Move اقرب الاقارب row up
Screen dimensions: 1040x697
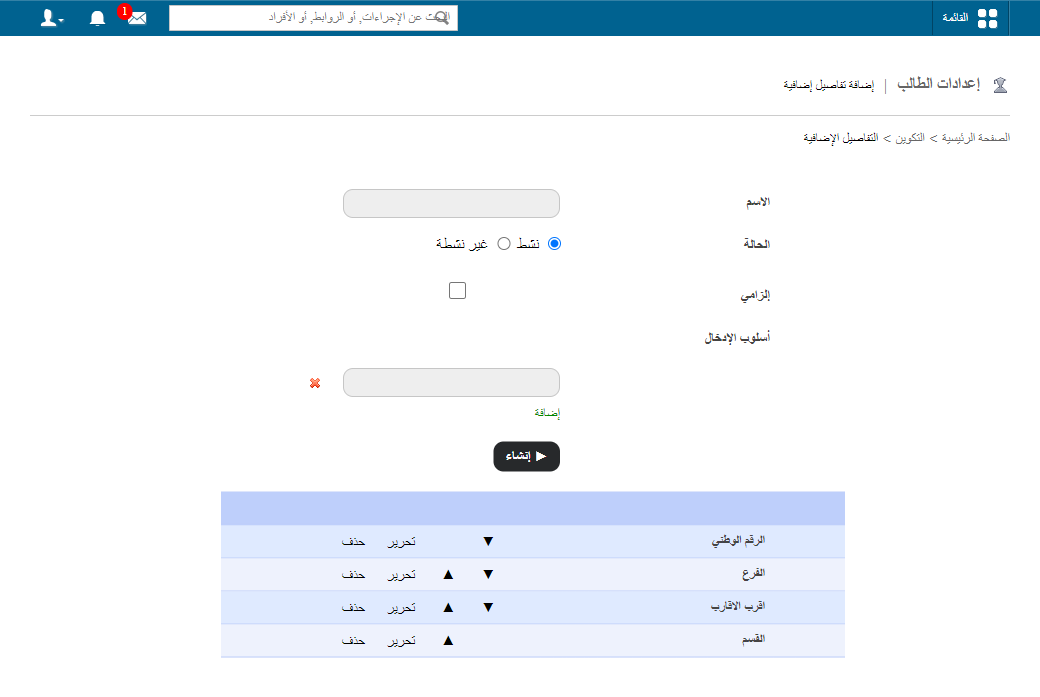pos(448,607)
